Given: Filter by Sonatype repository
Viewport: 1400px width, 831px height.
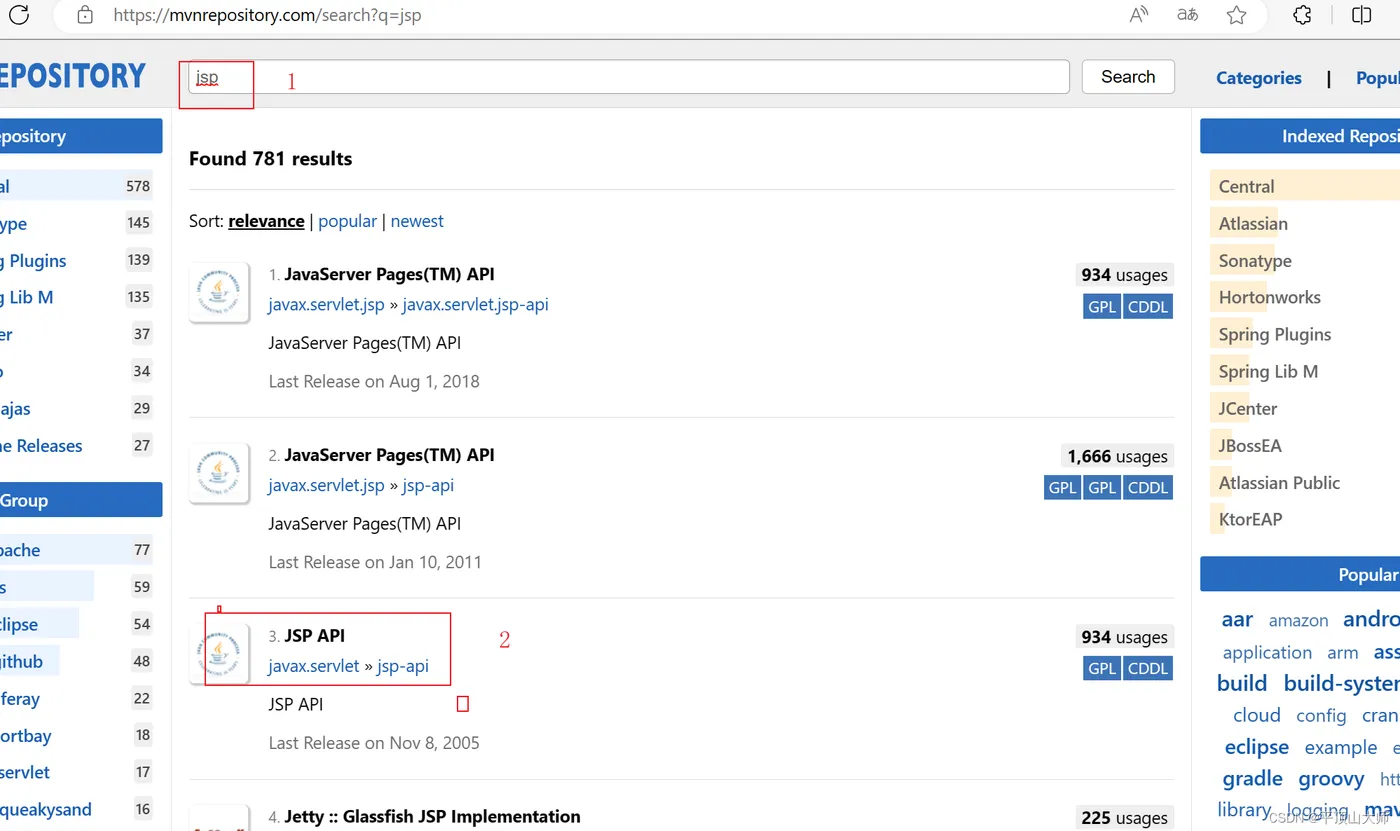Looking at the screenshot, I should click(1255, 261).
